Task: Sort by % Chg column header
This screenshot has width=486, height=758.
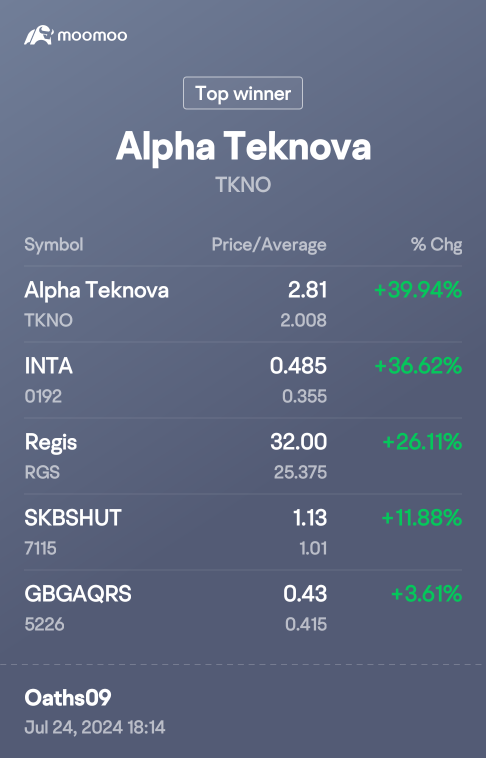Action: pos(436,245)
